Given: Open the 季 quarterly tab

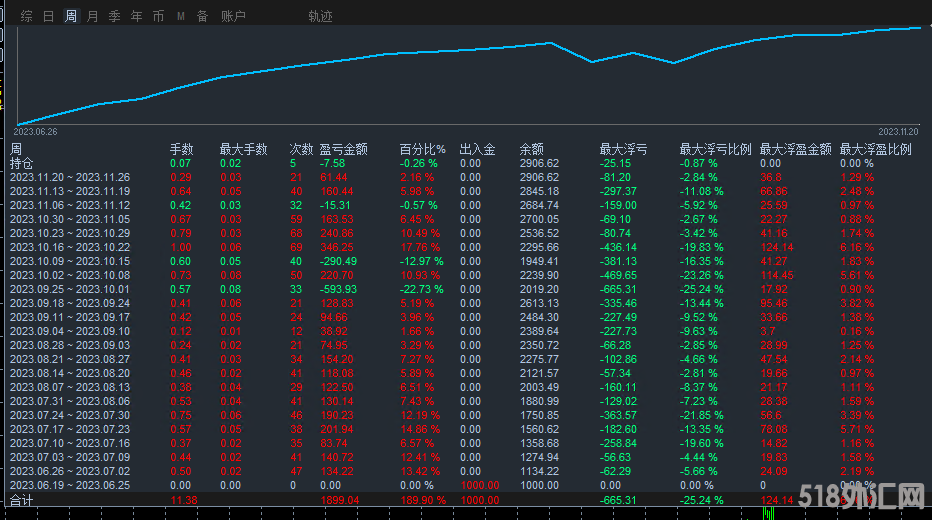Looking at the screenshot, I should tap(115, 16).
